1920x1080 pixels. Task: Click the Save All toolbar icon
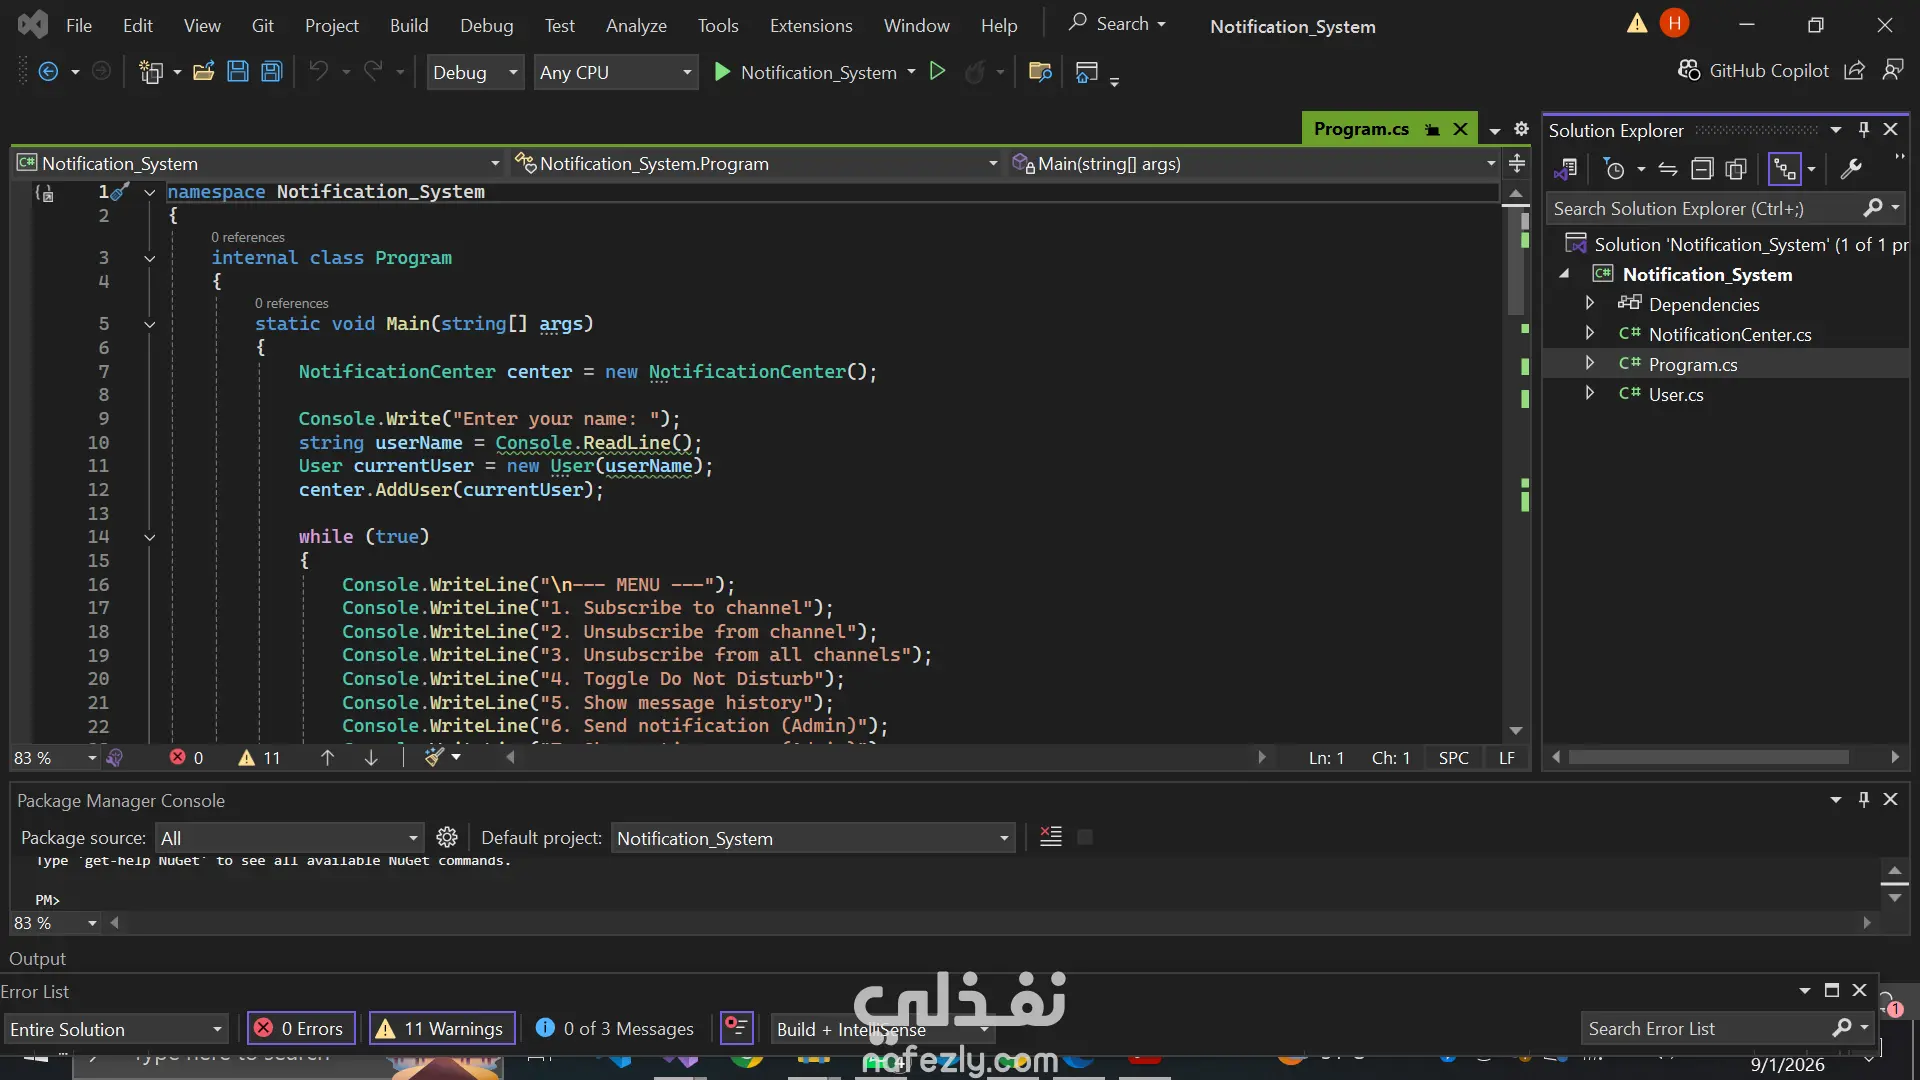pos(272,72)
